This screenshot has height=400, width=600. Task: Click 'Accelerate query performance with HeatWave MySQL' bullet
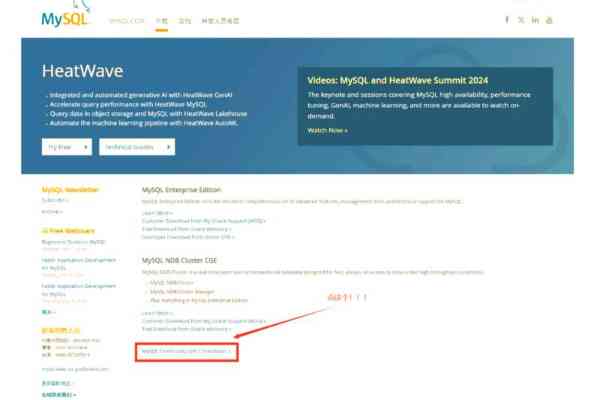(128, 104)
